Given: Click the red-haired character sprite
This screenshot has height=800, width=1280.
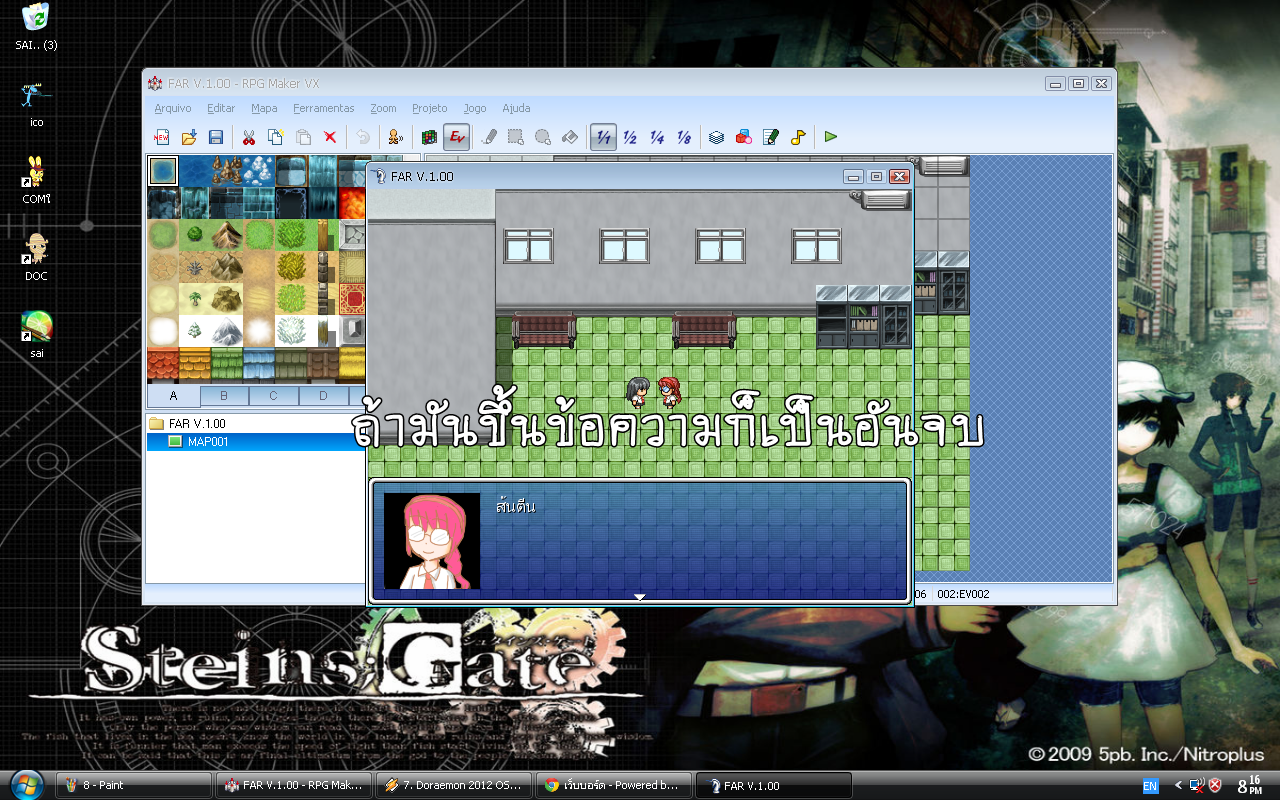Looking at the screenshot, I should pos(669,392).
